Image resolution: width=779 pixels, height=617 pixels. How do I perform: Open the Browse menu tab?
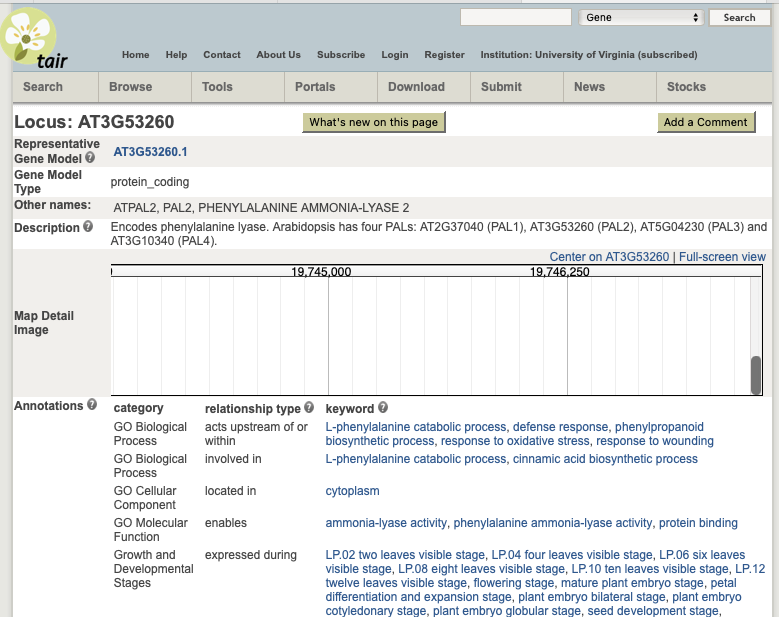(131, 87)
